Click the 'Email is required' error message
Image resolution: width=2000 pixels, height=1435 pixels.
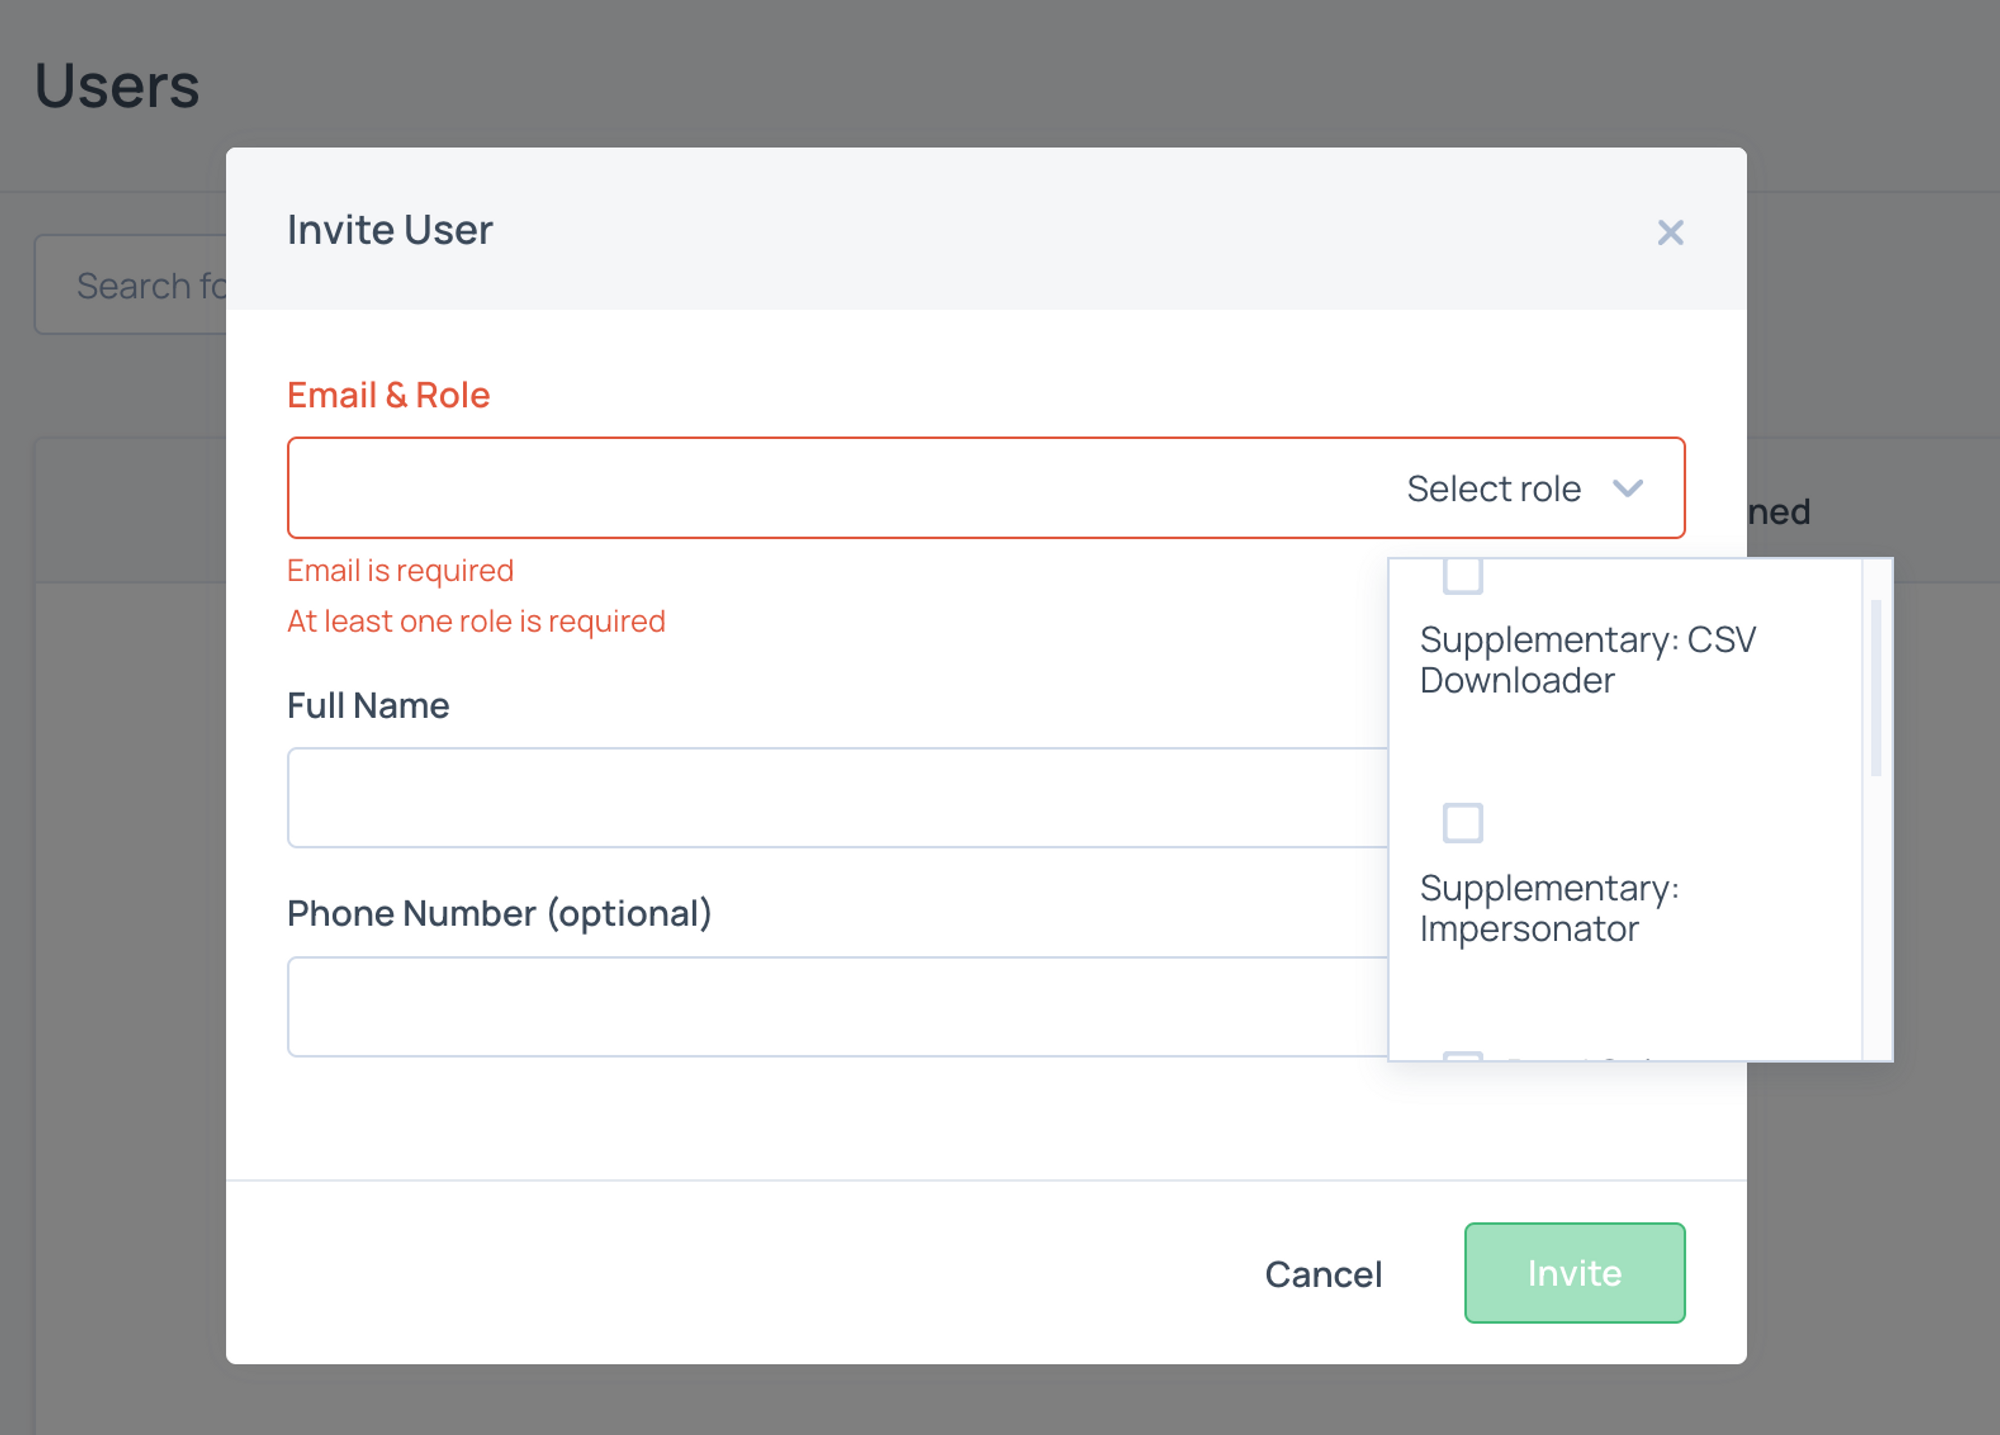400,571
